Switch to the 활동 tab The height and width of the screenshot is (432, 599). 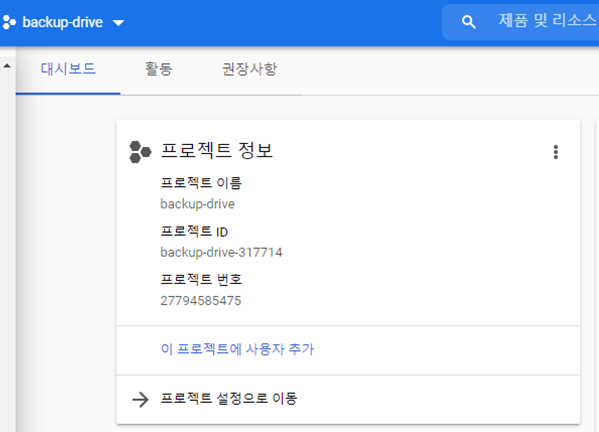(x=159, y=69)
